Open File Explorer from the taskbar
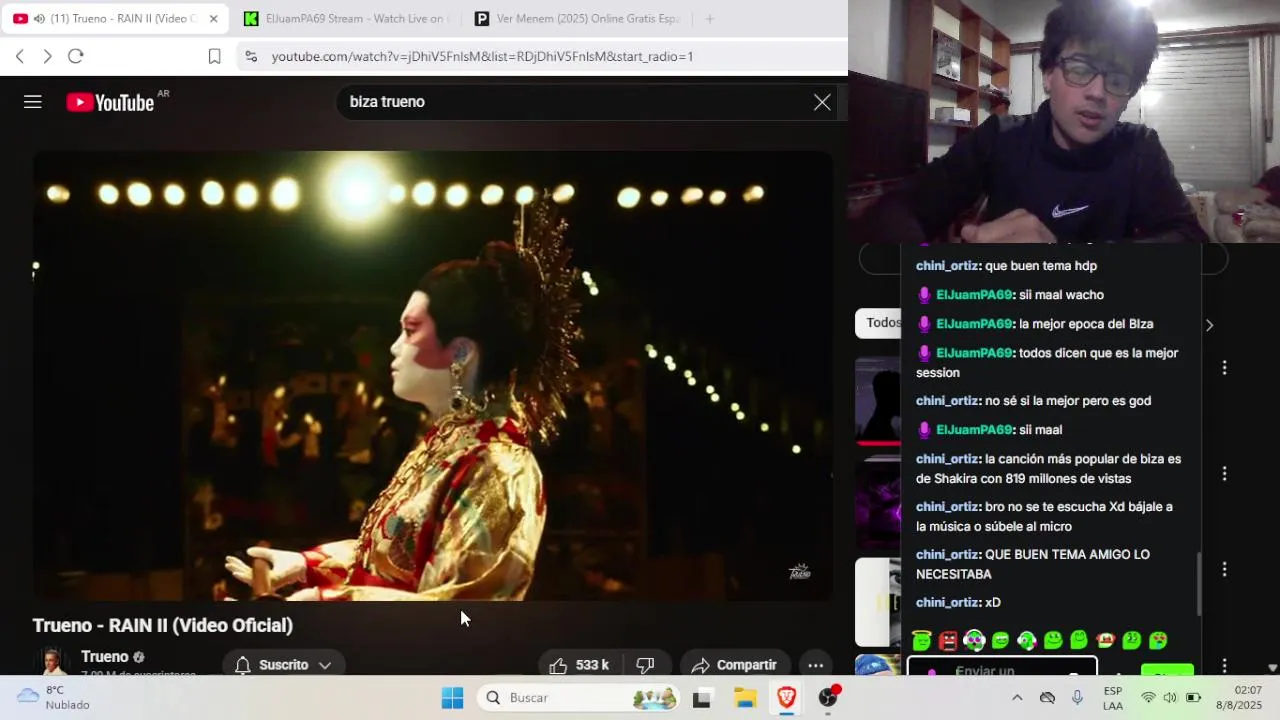This screenshot has width=1280, height=720. pyautogui.click(x=745, y=698)
